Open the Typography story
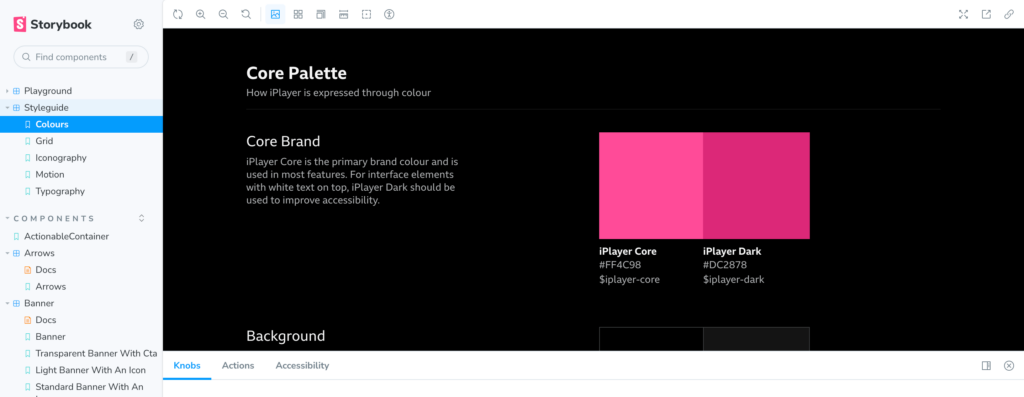Viewport: 1024px width, 397px height. pyautogui.click(x=60, y=191)
